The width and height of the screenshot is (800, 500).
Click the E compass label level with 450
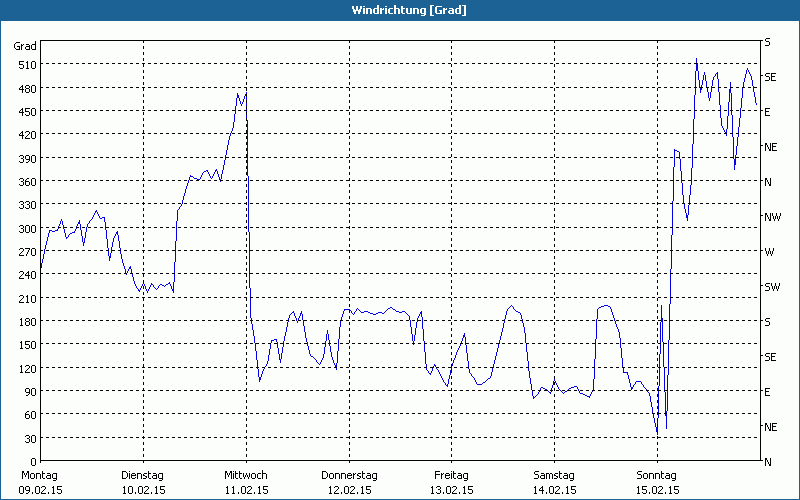[767, 112]
